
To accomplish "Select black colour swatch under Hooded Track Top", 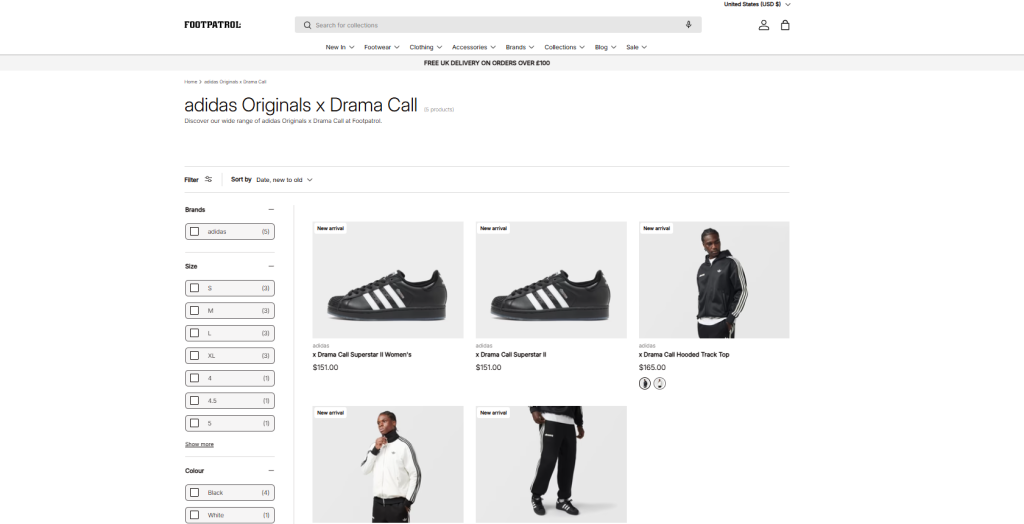I will click(645, 384).
